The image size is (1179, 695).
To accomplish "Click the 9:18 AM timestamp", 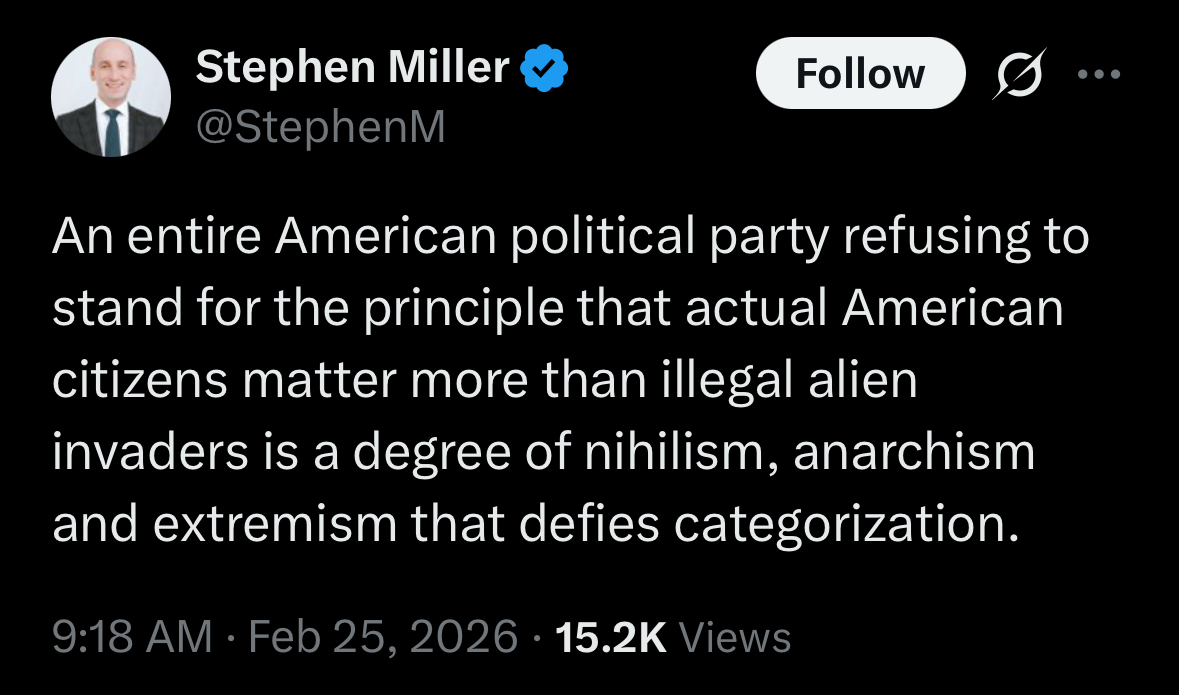I will pos(132,636).
